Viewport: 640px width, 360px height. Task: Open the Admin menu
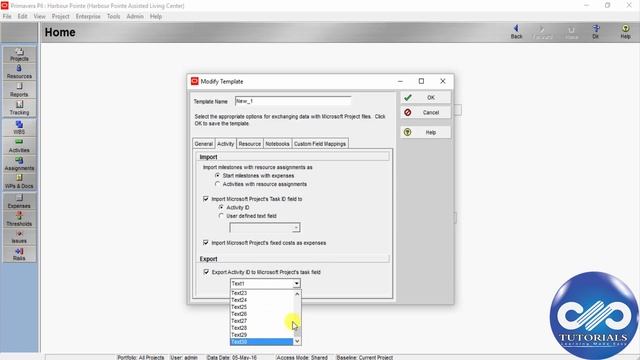[135, 16]
